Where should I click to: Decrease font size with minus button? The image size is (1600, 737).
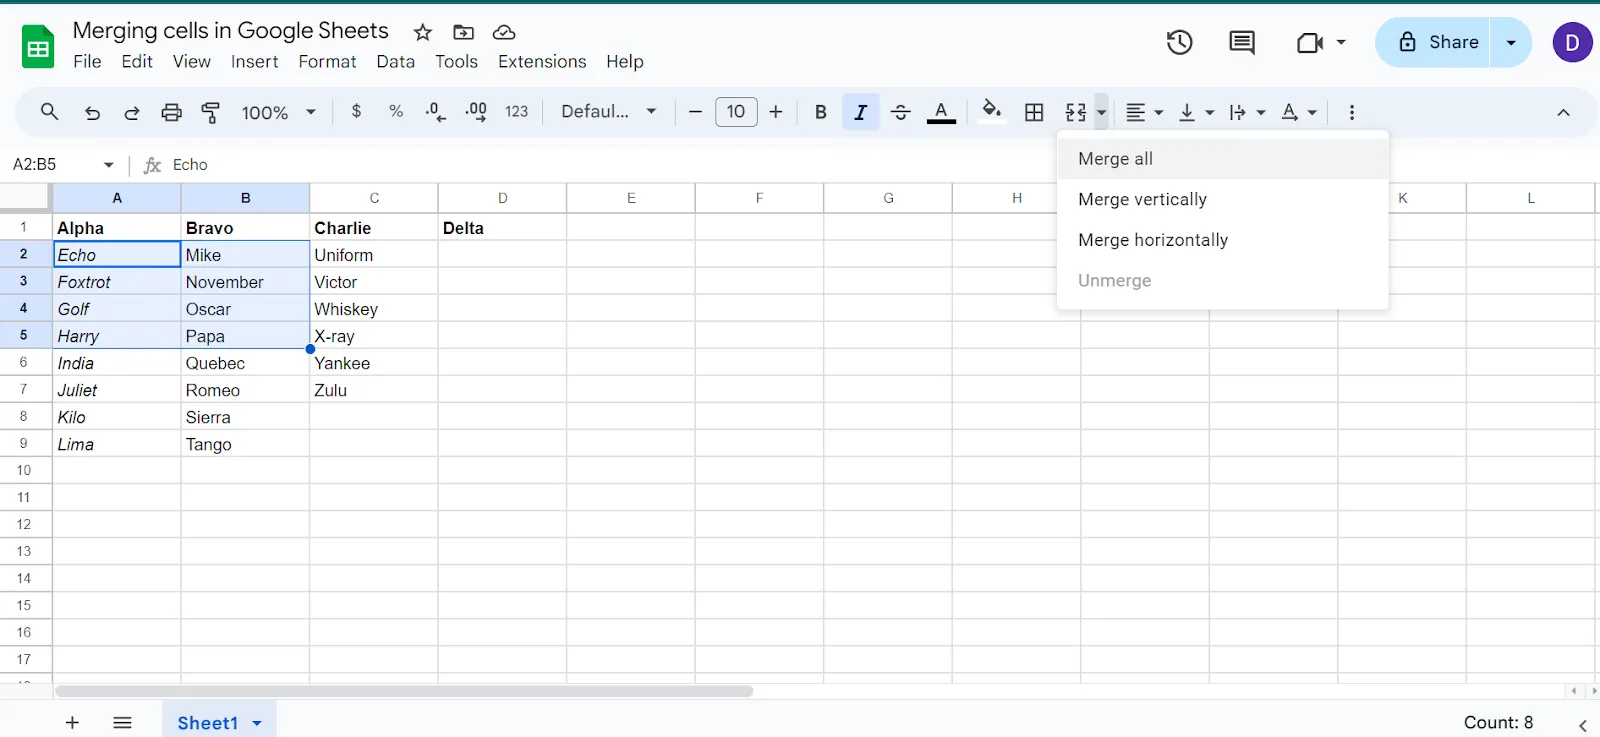(695, 112)
